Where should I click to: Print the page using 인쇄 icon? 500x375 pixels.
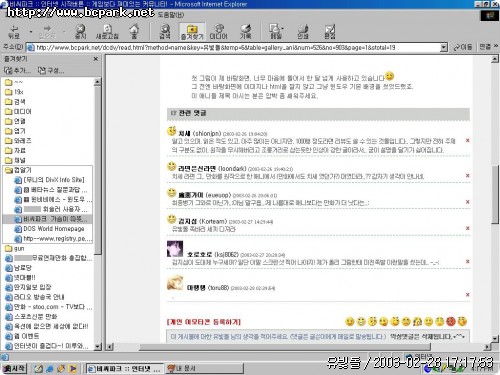[x=303, y=32]
